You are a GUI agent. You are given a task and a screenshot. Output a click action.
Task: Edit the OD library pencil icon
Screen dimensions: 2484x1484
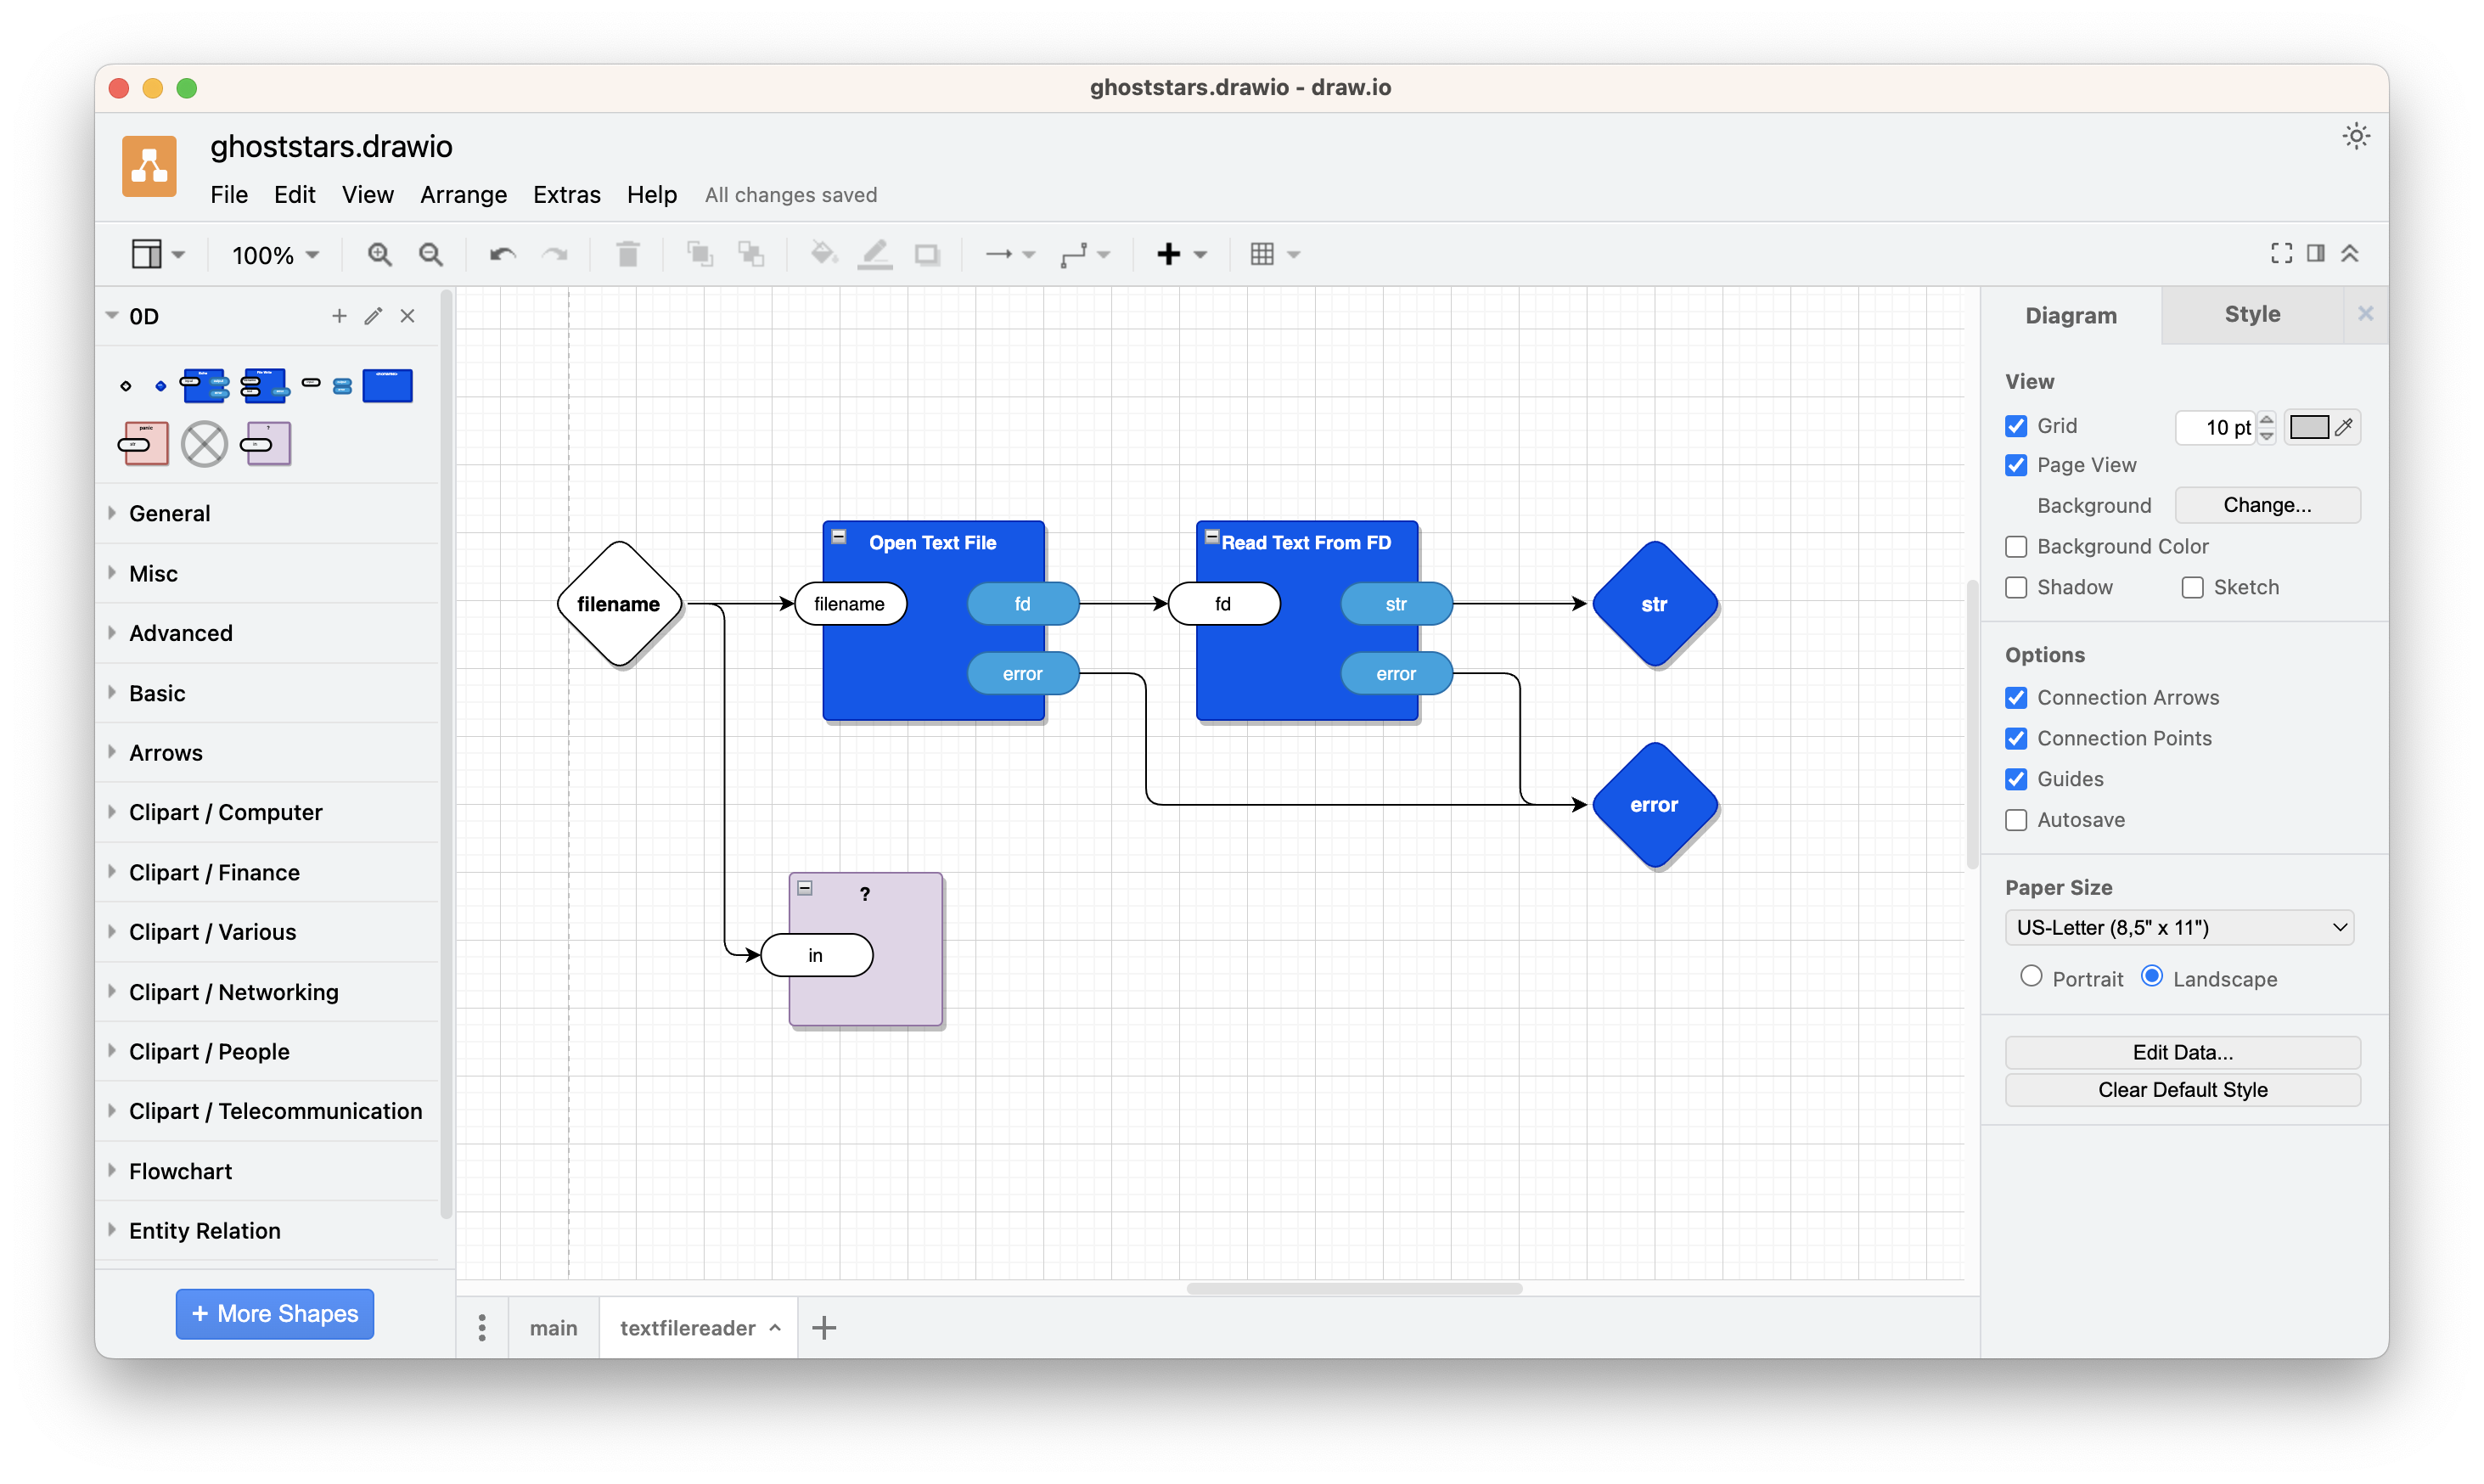373,316
